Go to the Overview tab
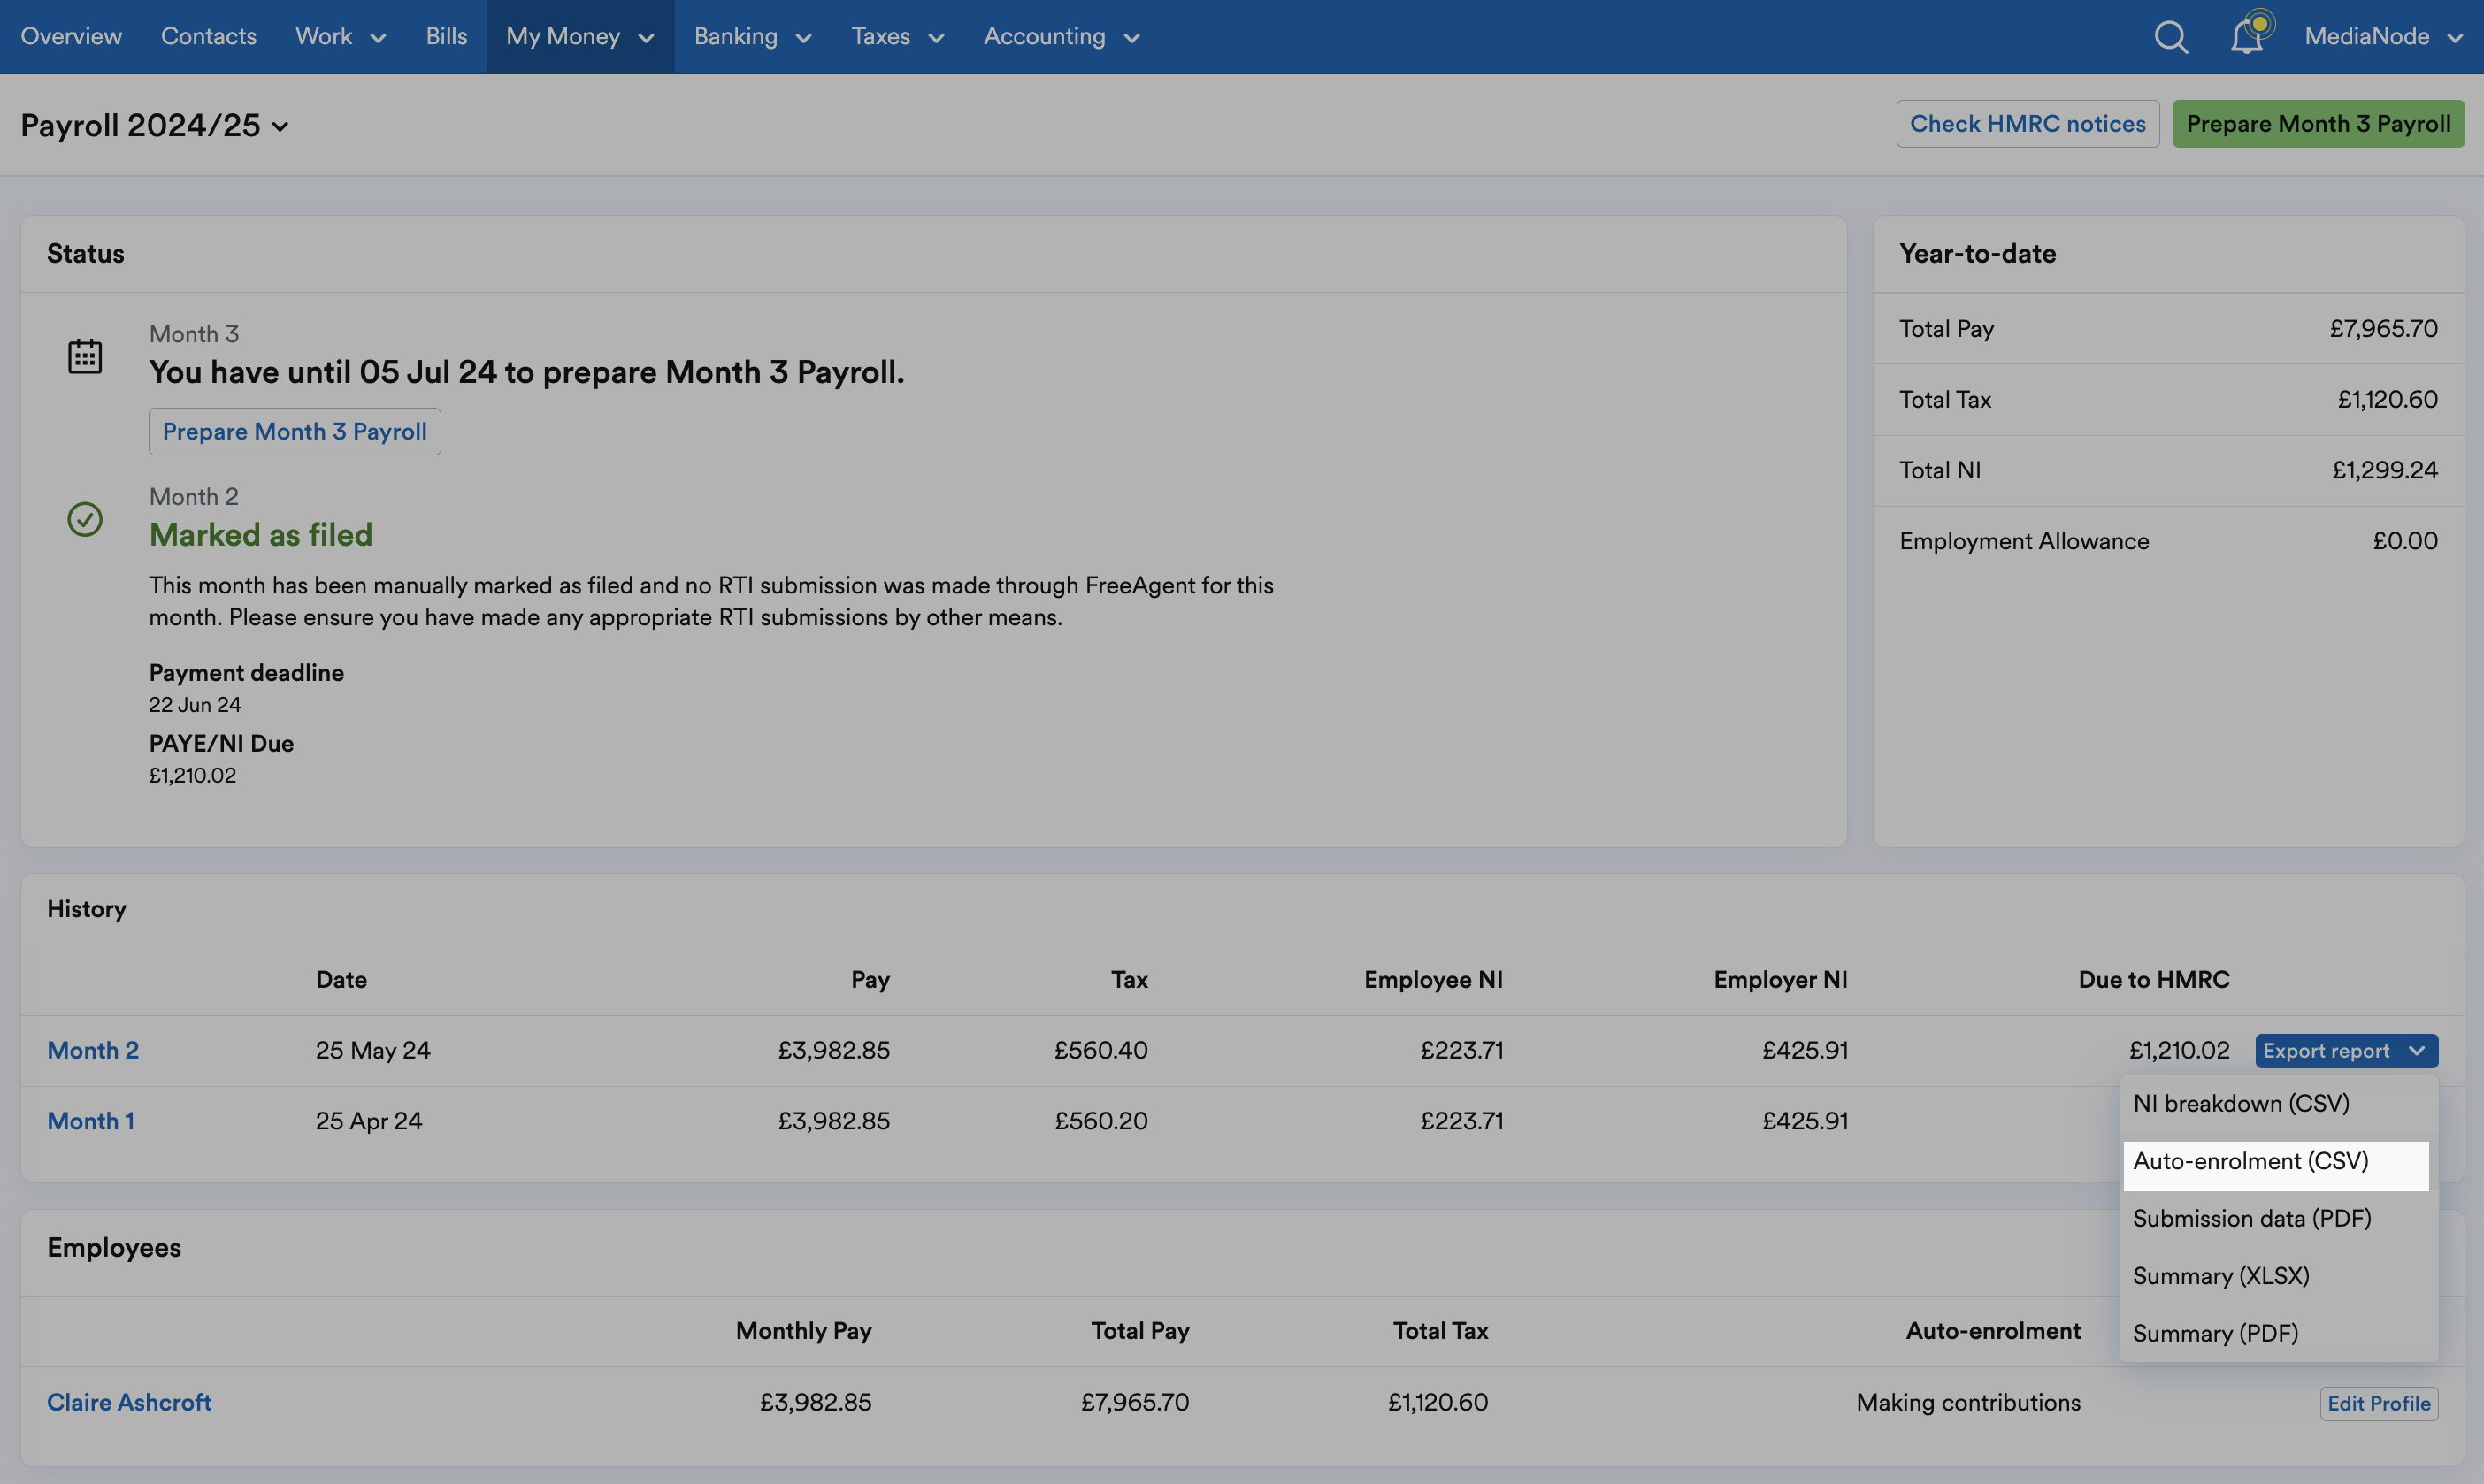The width and height of the screenshot is (2484, 1484). [x=71, y=37]
